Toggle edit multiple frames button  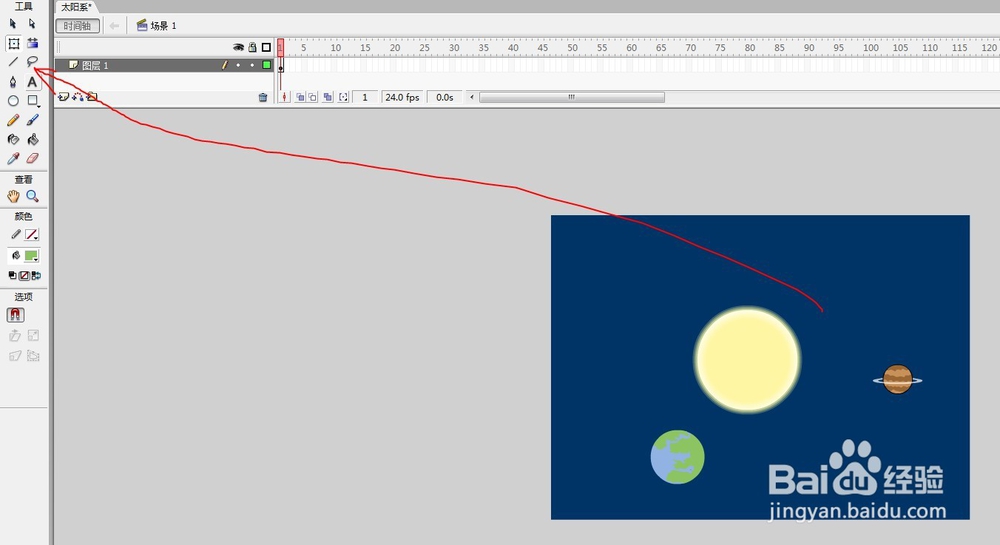click(328, 97)
